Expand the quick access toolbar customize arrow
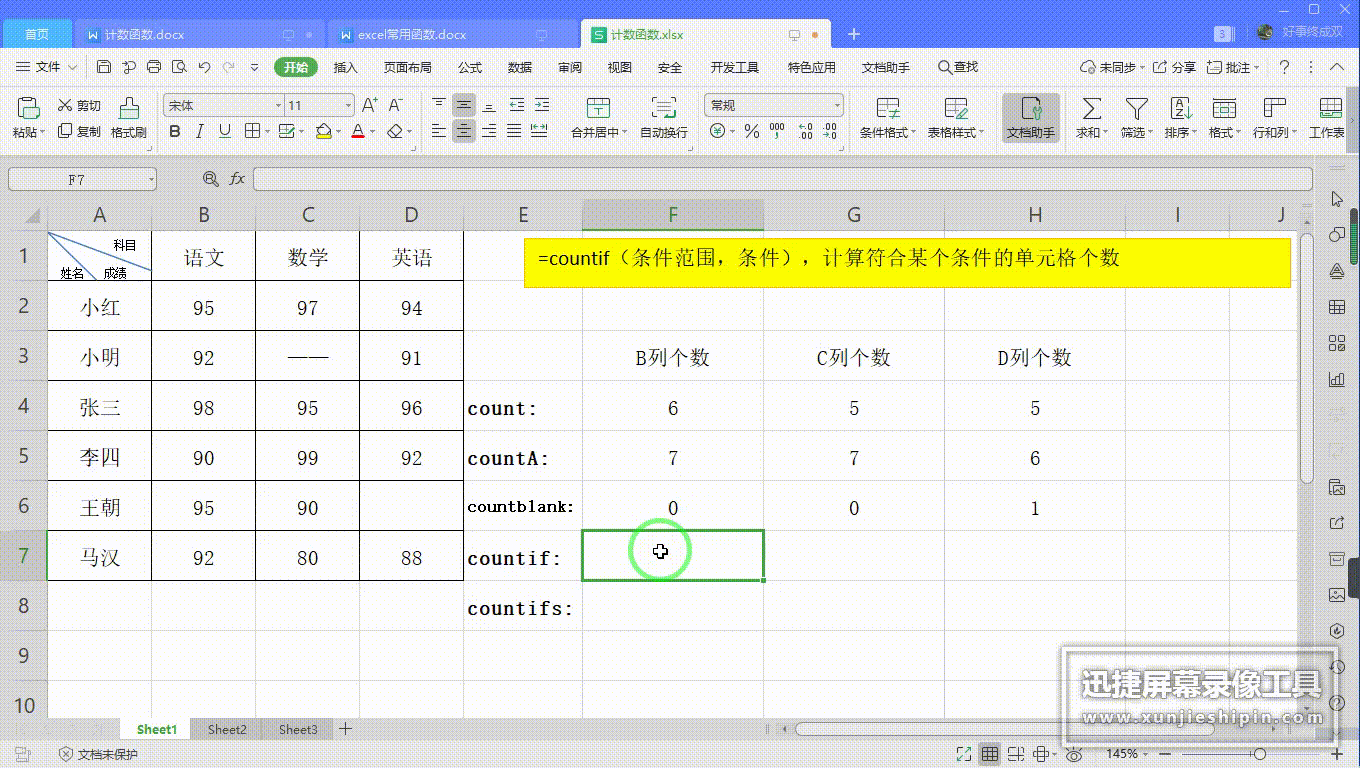Image resolution: width=1360 pixels, height=768 pixels. [x=254, y=67]
